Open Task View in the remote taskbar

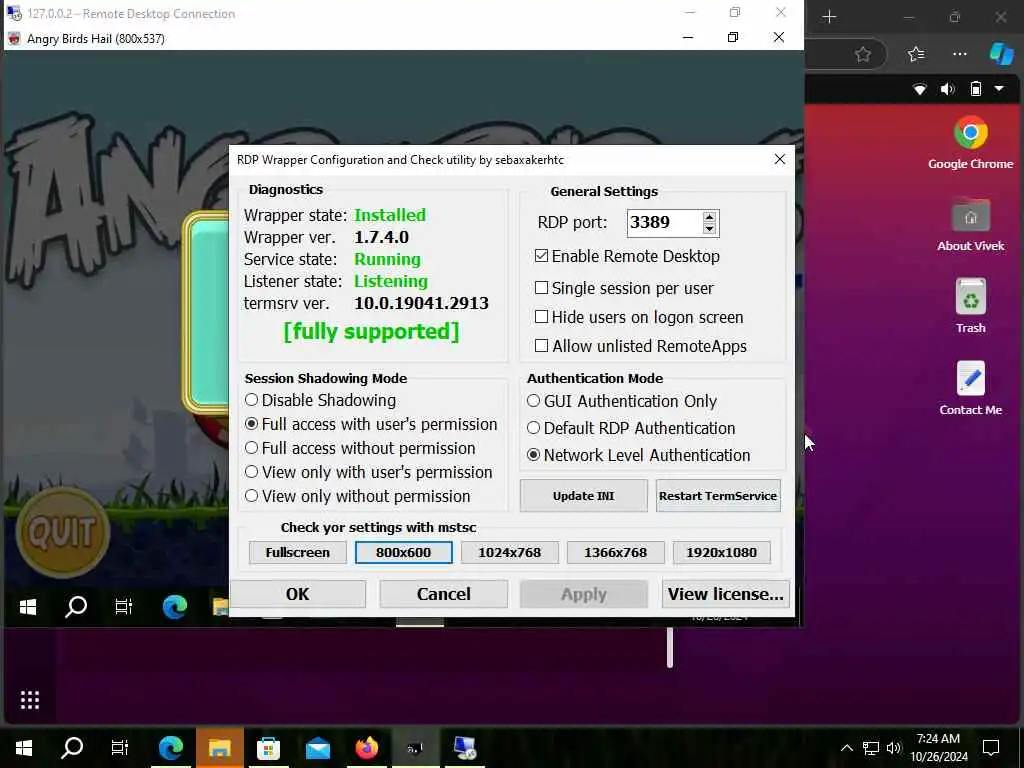click(x=123, y=607)
